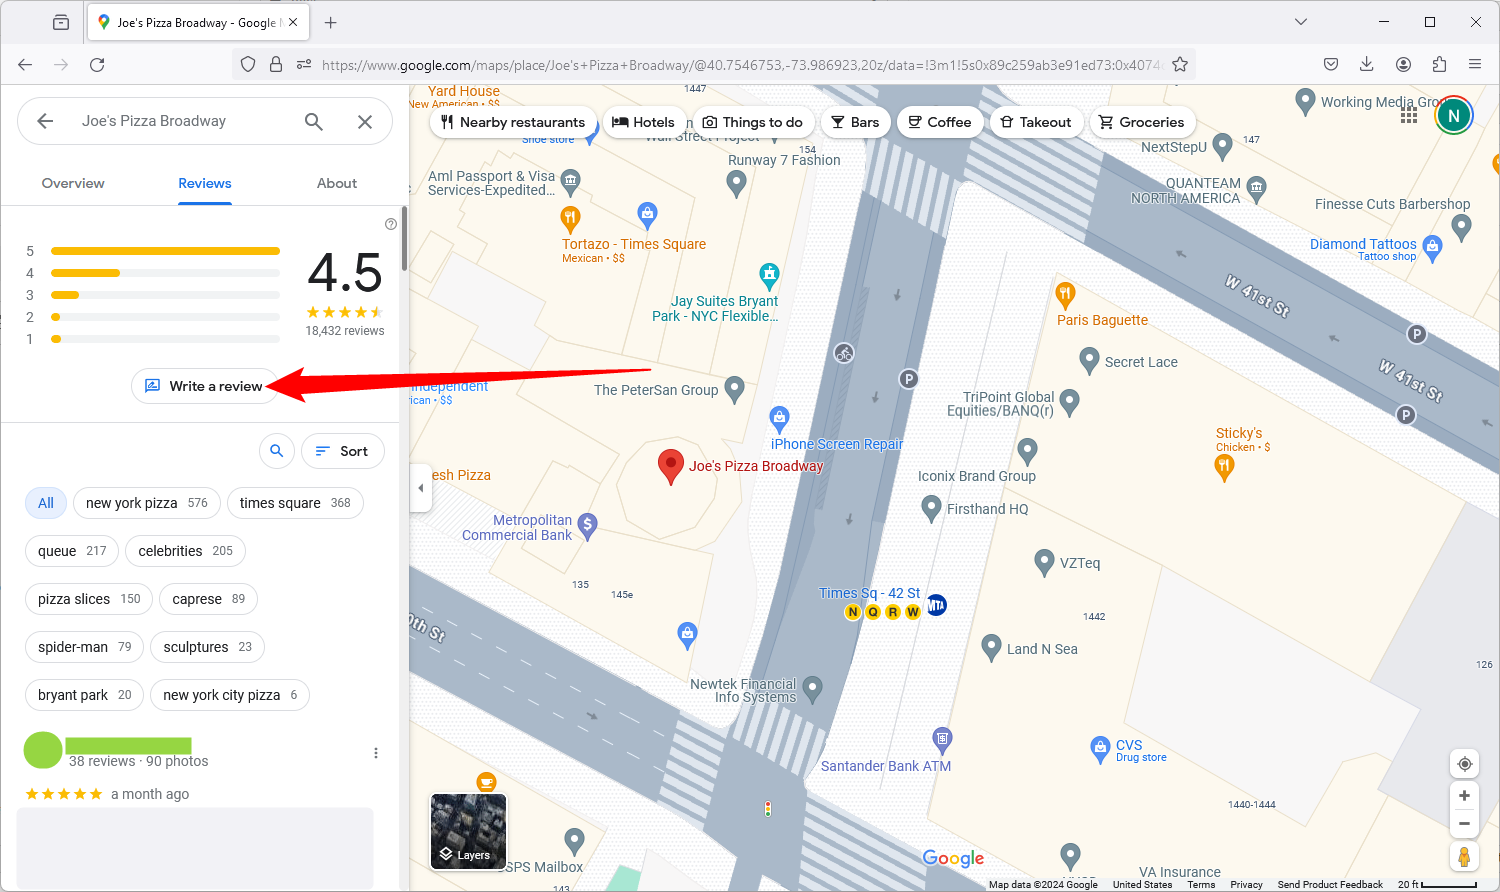The height and width of the screenshot is (892, 1500).
Task: Open the three-dot menu on the review
Action: tap(376, 752)
